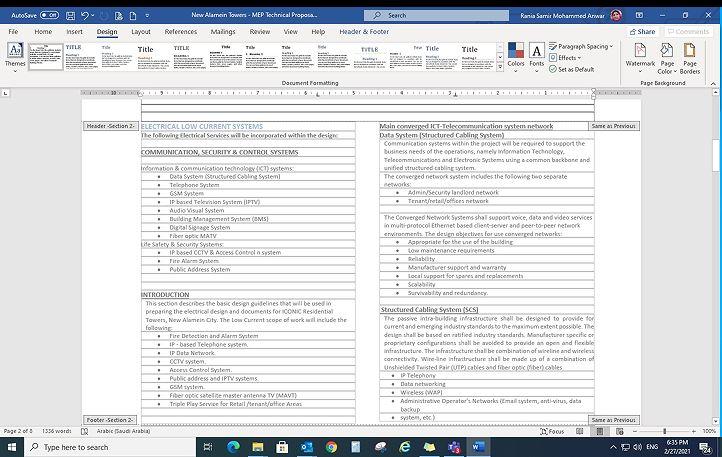This screenshot has height=457, width=722.
Task: Show hidden system tray icons
Action: point(613,447)
